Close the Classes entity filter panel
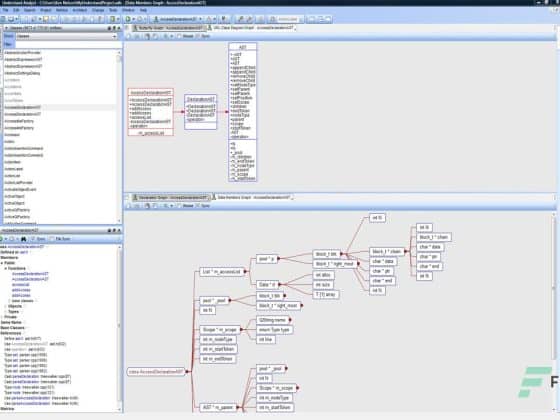 pos(119,28)
